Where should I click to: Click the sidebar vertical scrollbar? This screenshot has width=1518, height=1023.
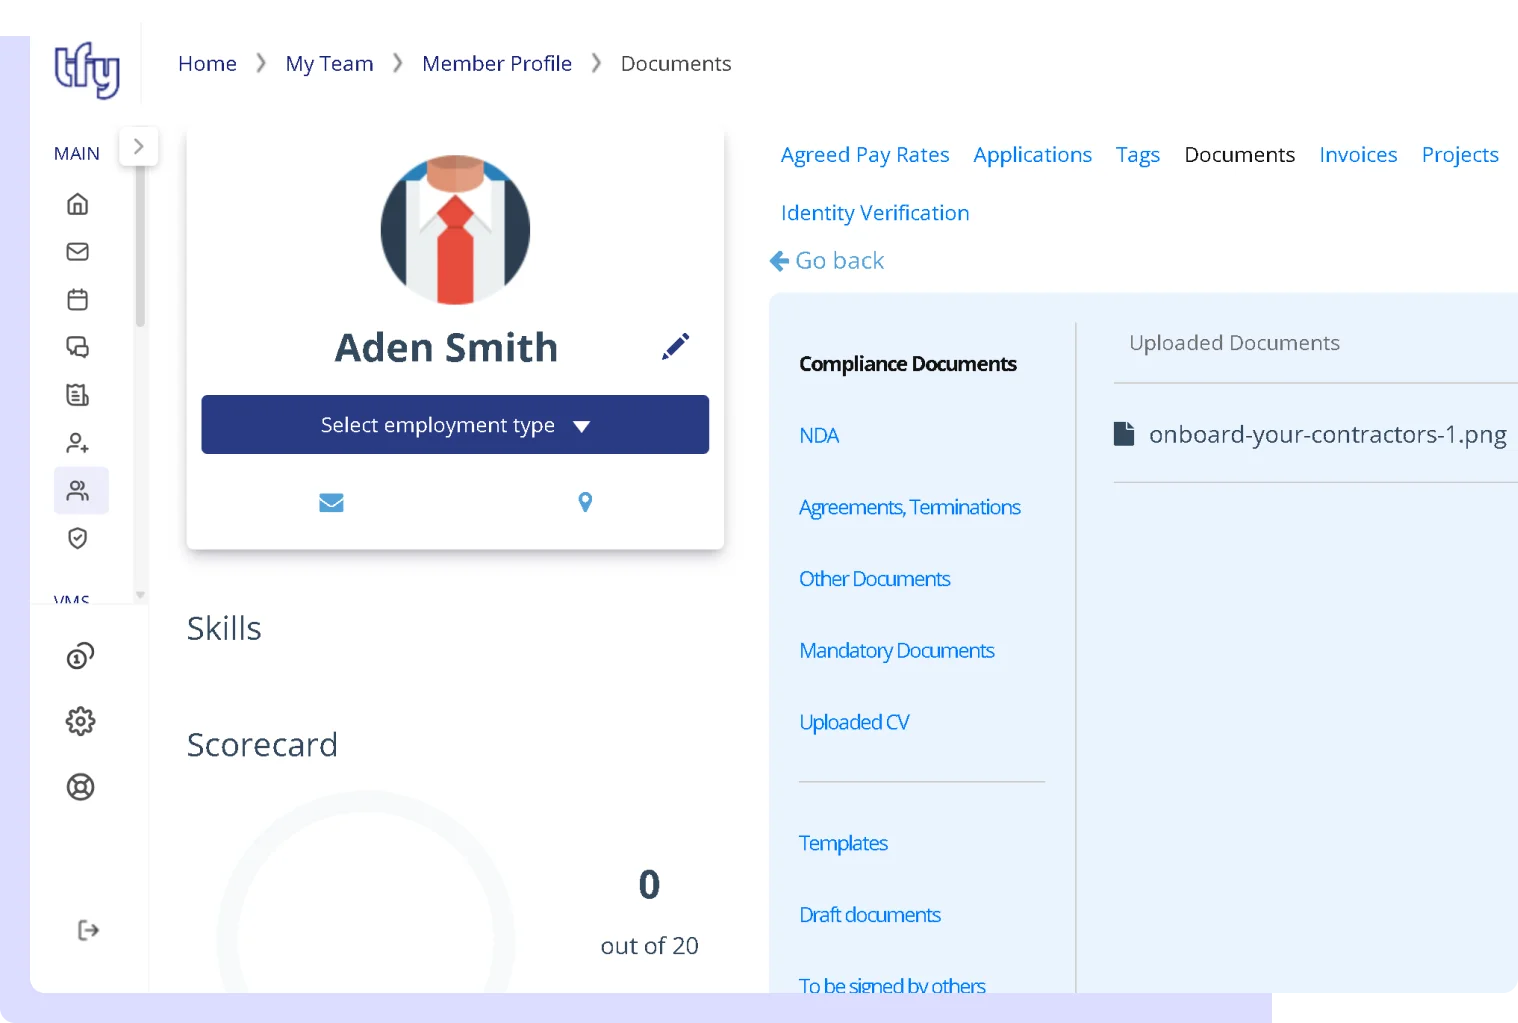[140, 247]
